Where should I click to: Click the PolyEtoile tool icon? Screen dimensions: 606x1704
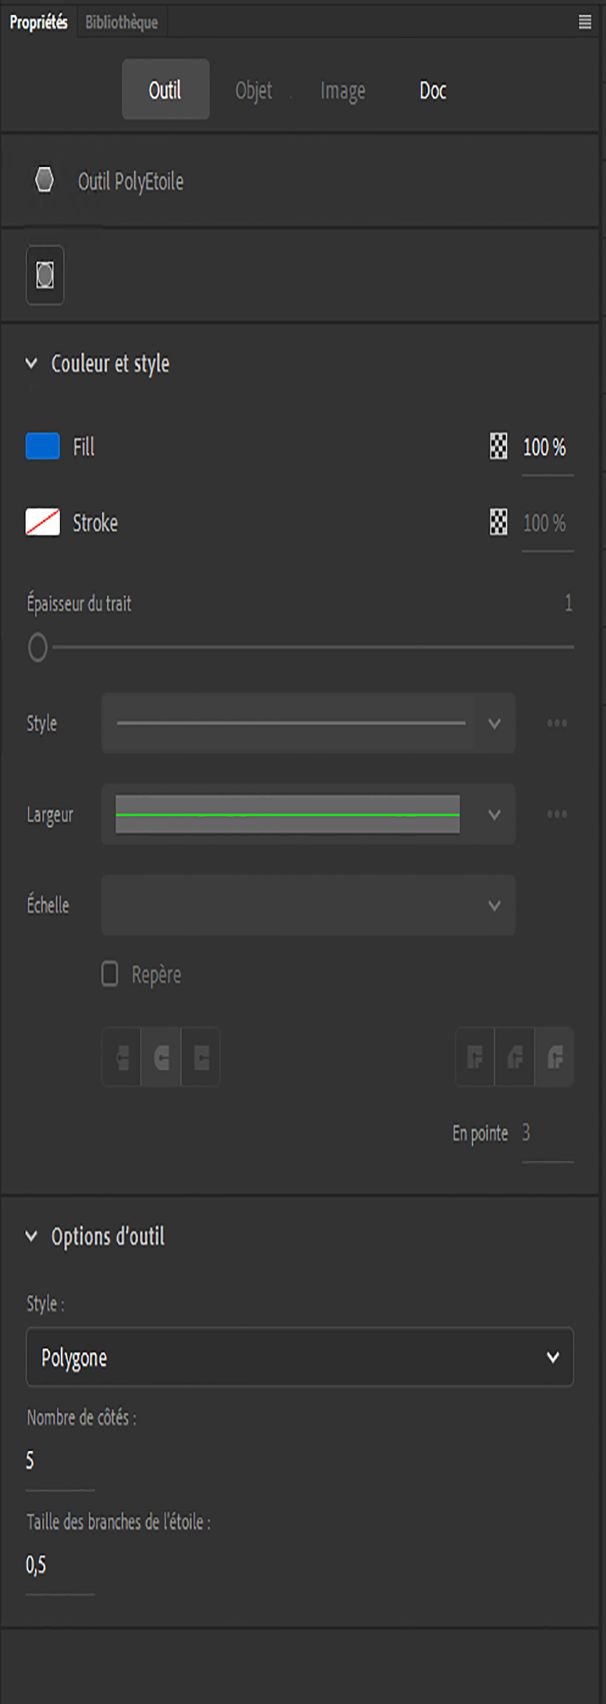point(44,181)
